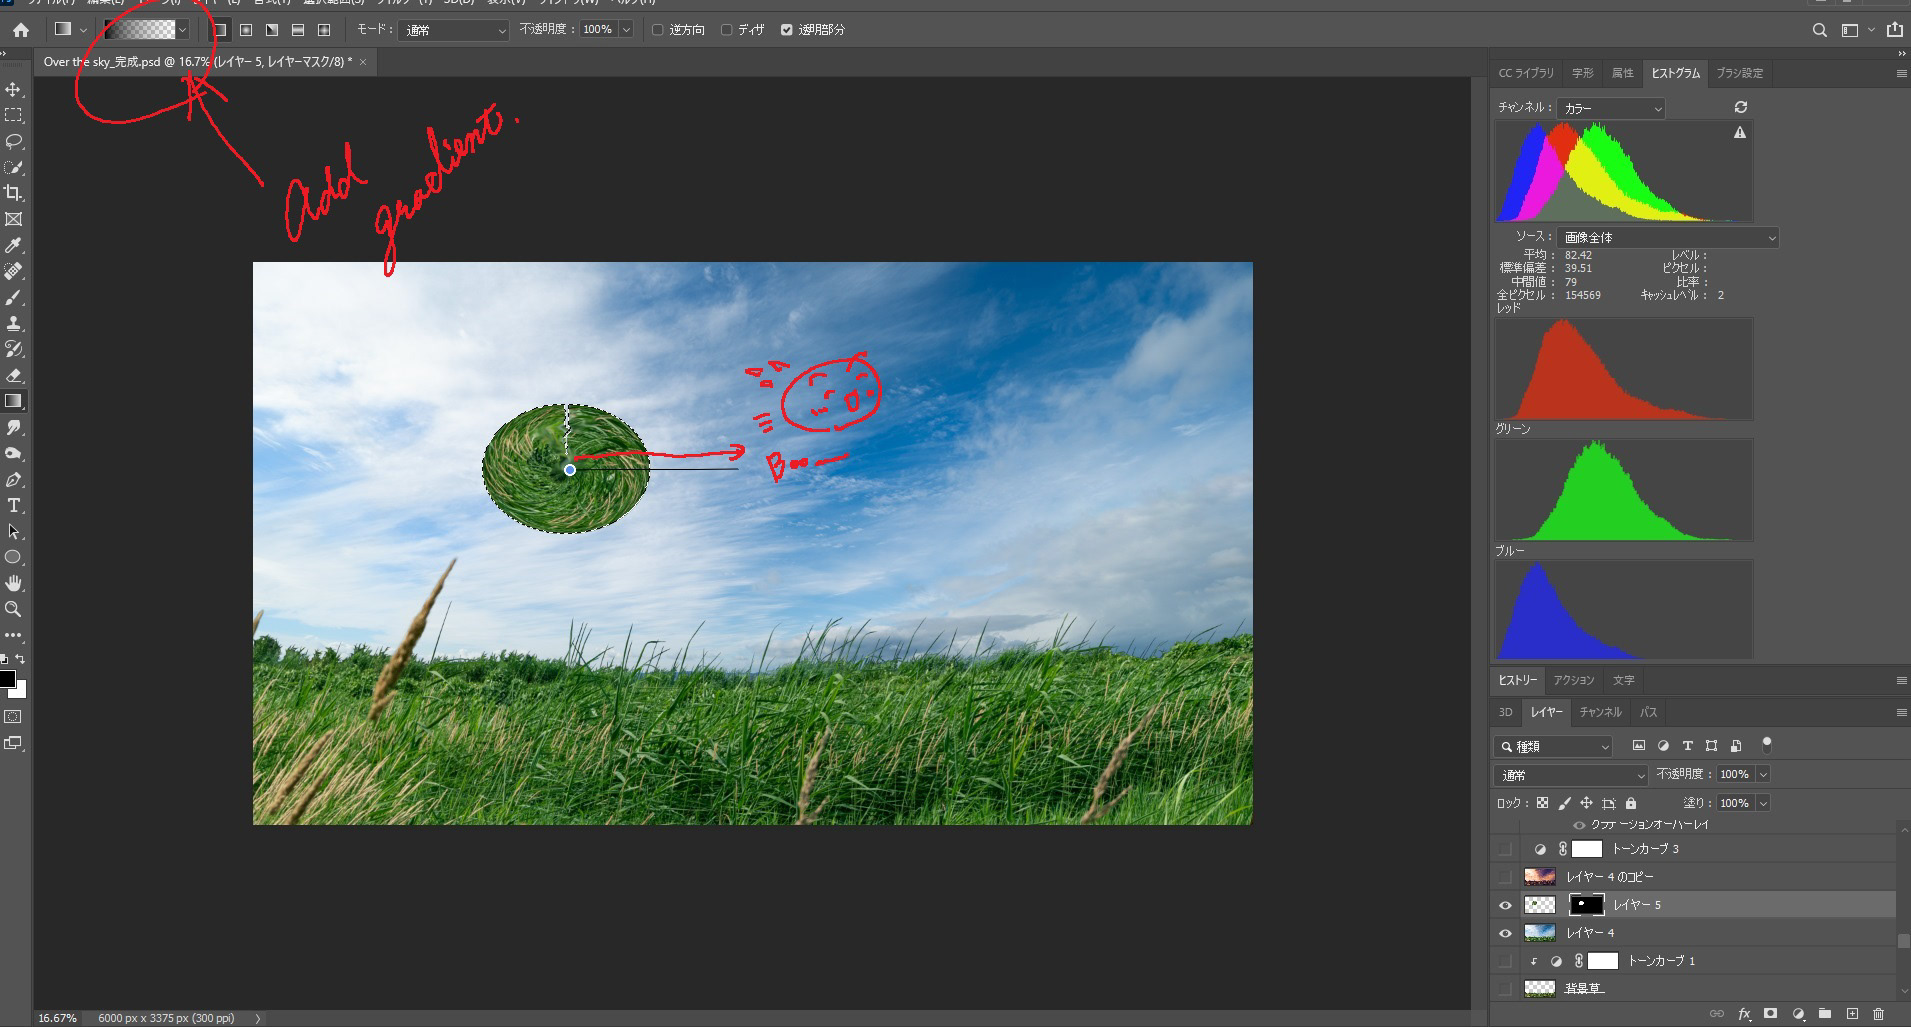
Task: Open Layers panel blend mode 通常 dropdown
Action: tap(1571, 775)
